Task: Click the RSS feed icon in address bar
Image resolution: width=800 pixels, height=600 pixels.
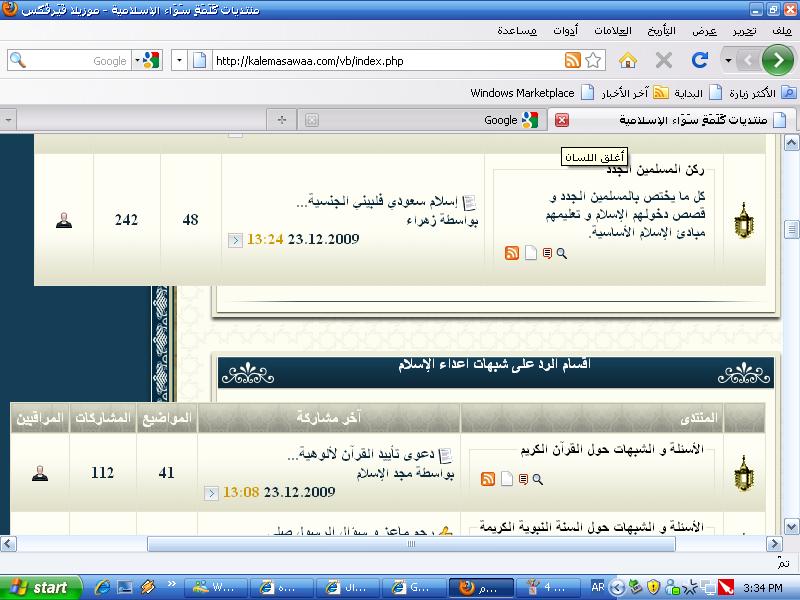Action: (x=573, y=61)
